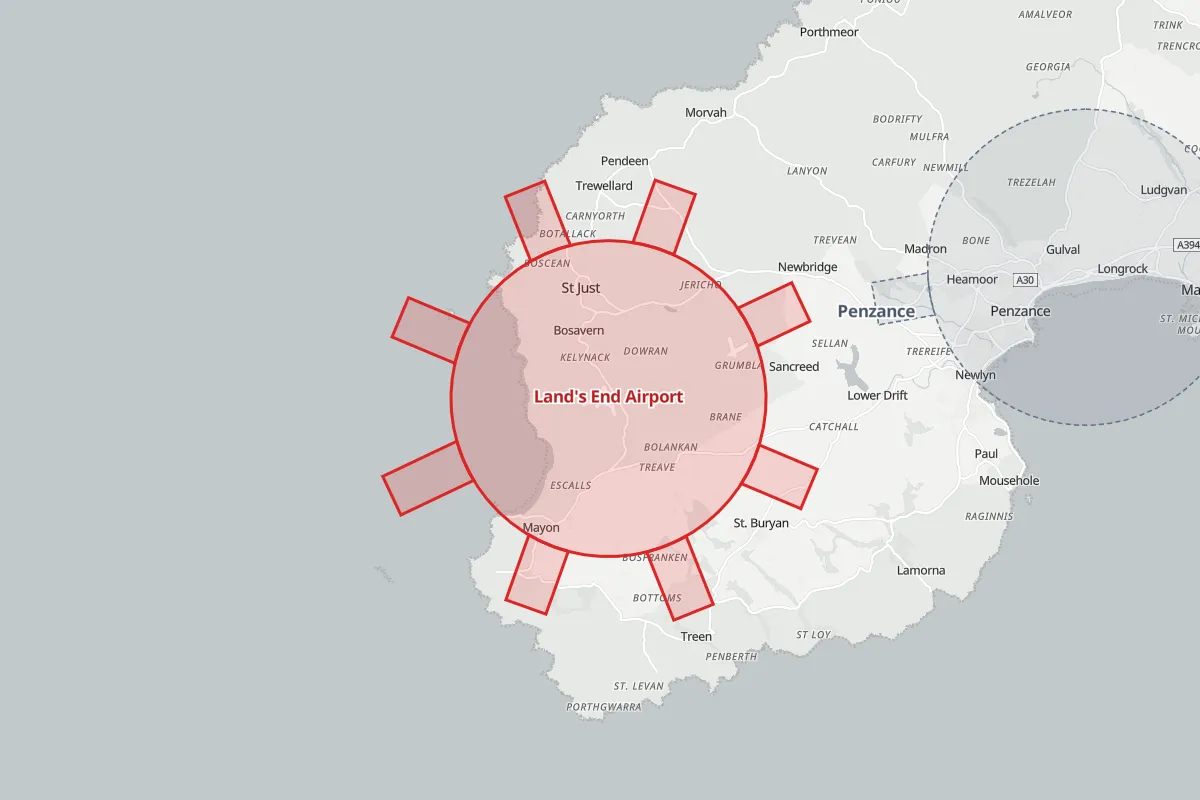Click the Mousehole label
The image size is (1200, 800).
coord(1009,481)
